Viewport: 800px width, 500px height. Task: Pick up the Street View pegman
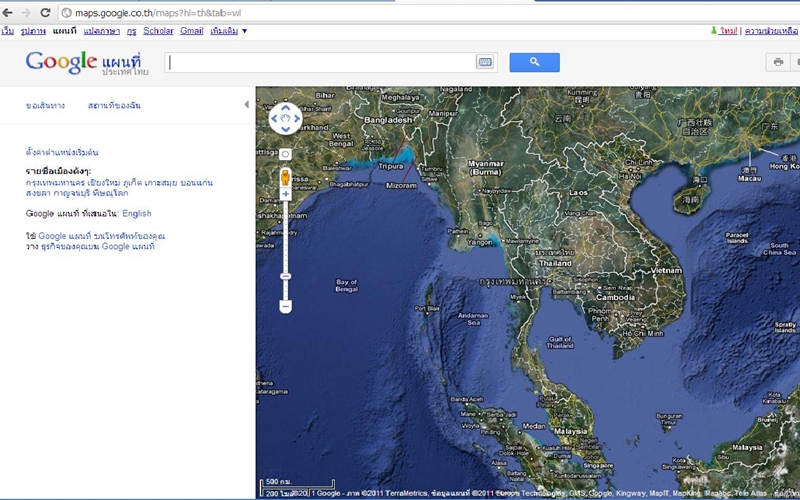point(285,177)
